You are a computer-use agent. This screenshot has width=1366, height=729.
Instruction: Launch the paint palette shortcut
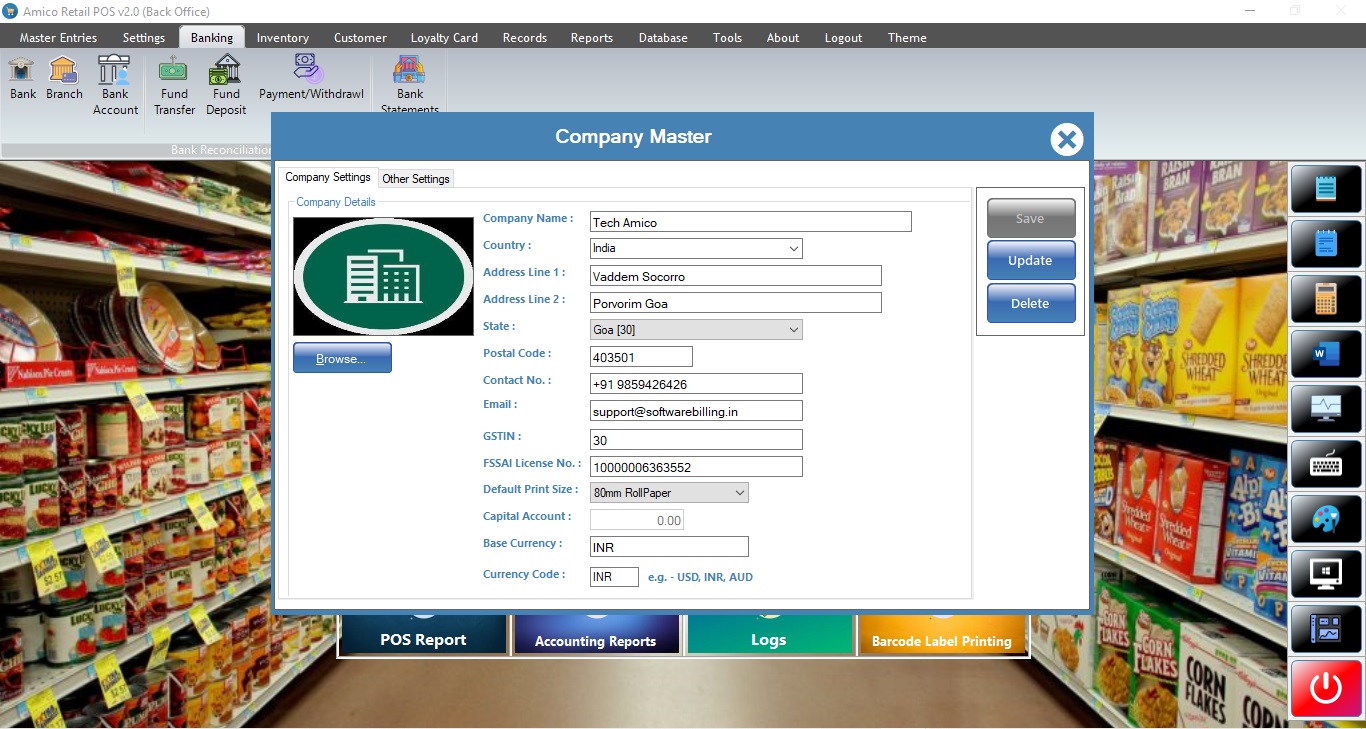tap(1326, 519)
